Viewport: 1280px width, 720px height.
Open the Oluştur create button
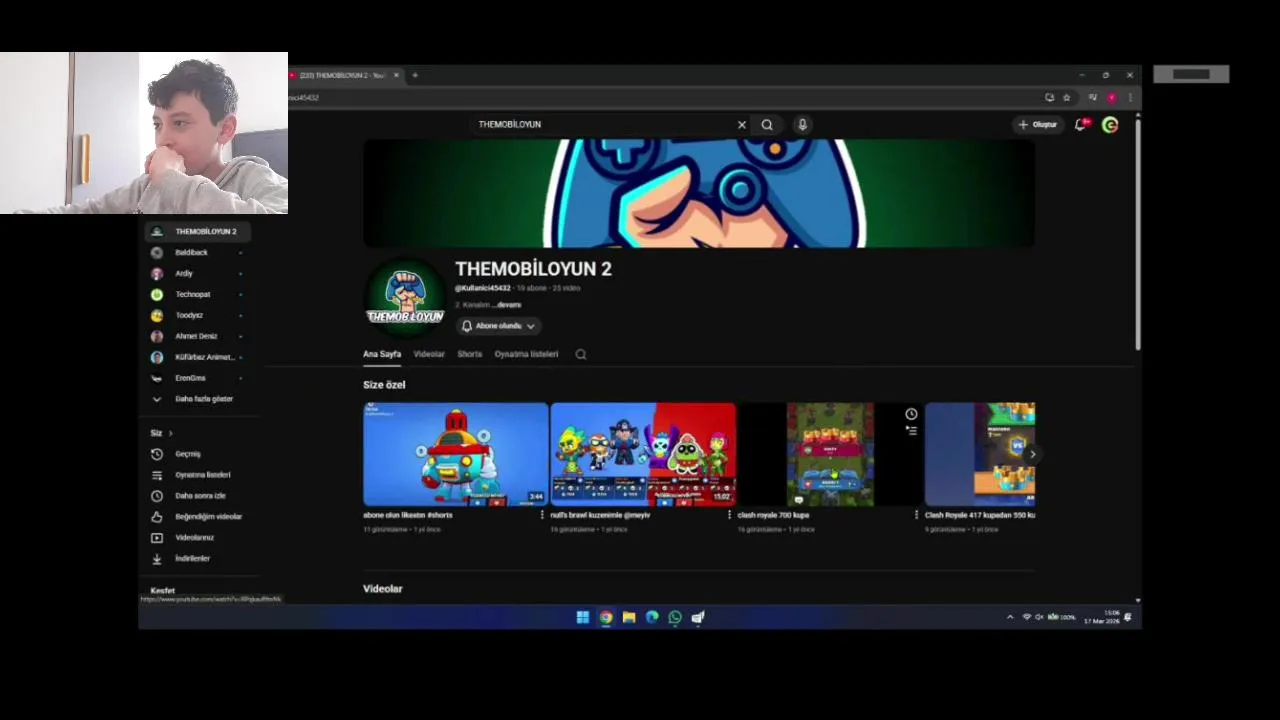tap(1037, 125)
